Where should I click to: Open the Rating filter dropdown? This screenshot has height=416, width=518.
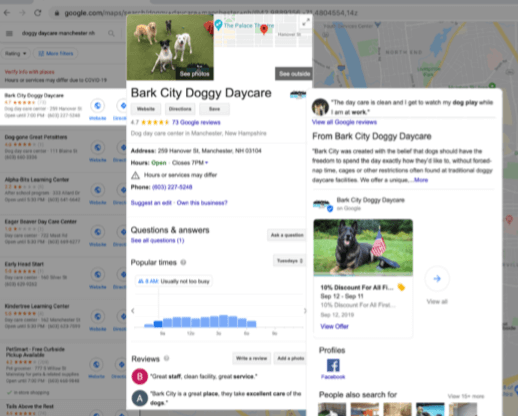15,54
